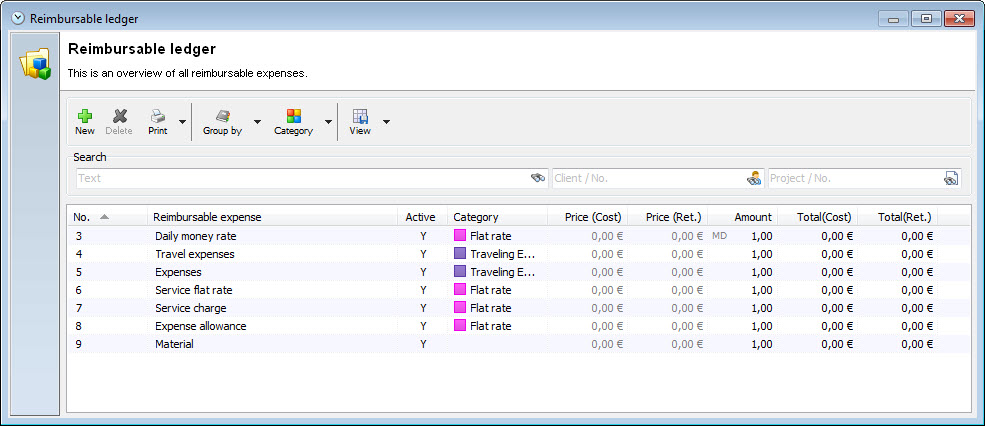Expand the Print dropdown arrow
This screenshot has width=985, height=426.
point(182,122)
